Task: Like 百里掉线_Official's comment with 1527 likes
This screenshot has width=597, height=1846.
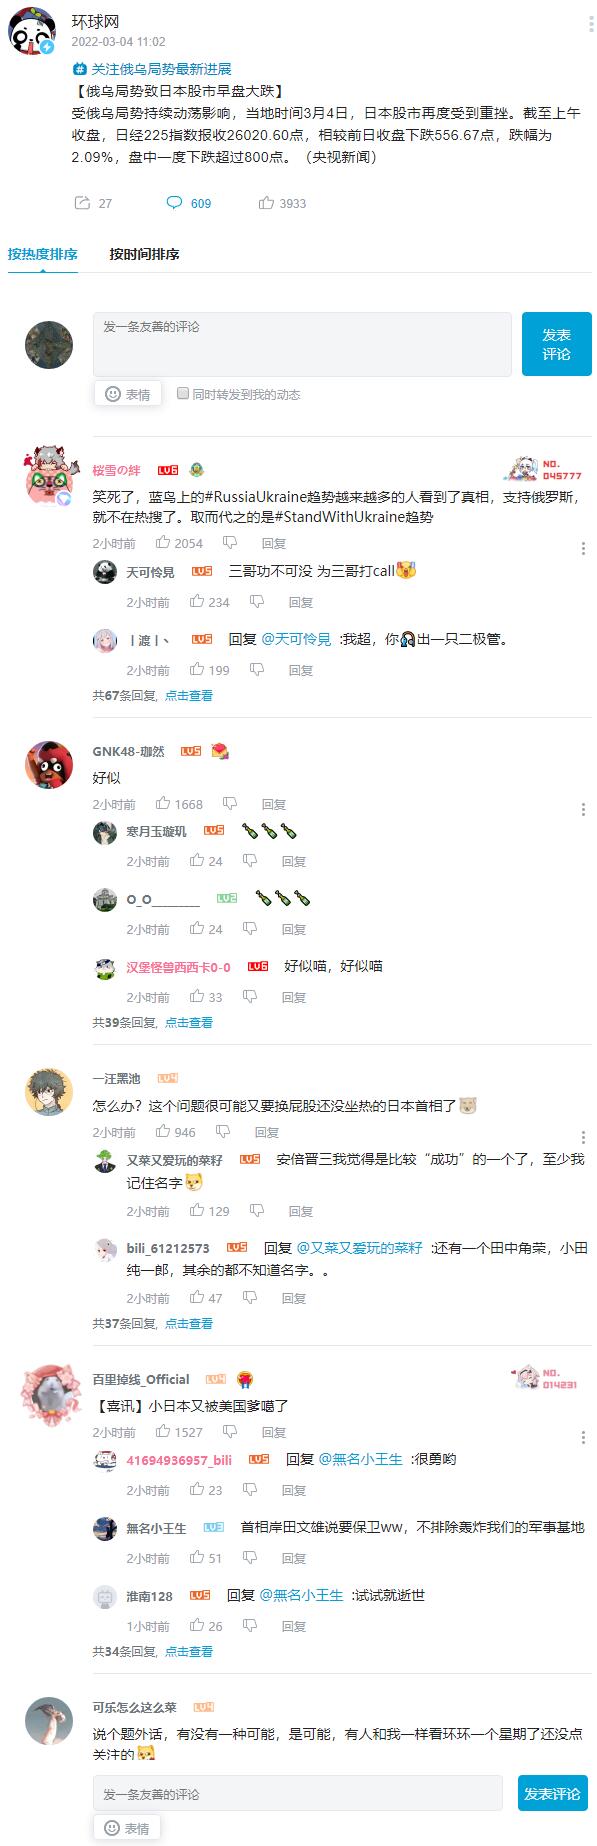Action: (x=163, y=1432)
